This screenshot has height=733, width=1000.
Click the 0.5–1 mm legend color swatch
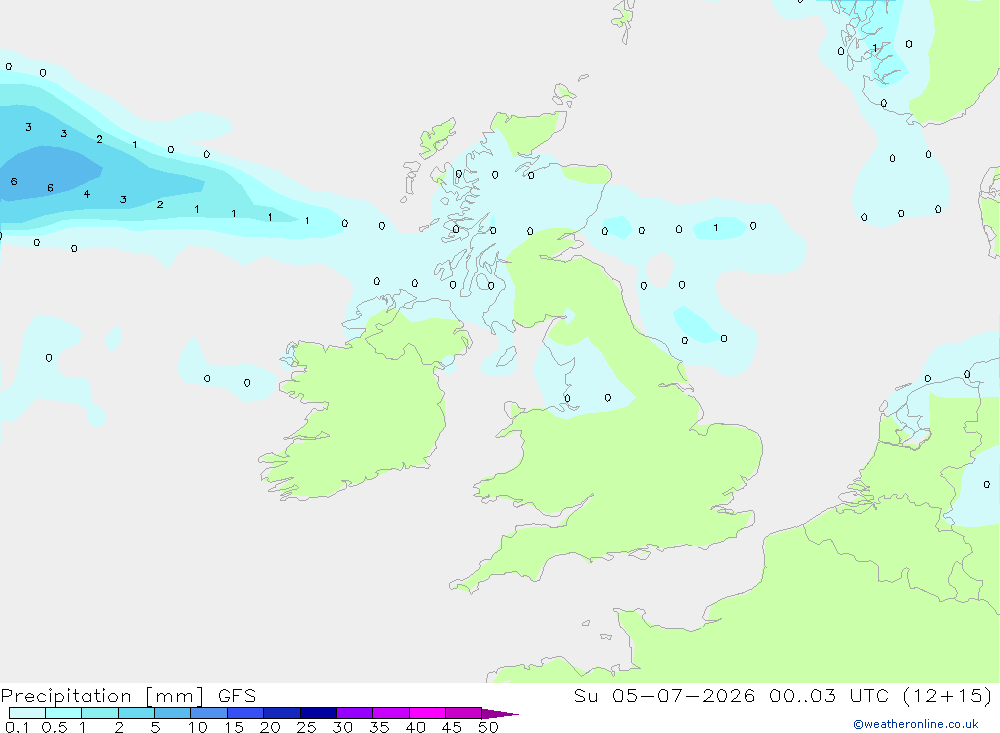coord(64,713)
